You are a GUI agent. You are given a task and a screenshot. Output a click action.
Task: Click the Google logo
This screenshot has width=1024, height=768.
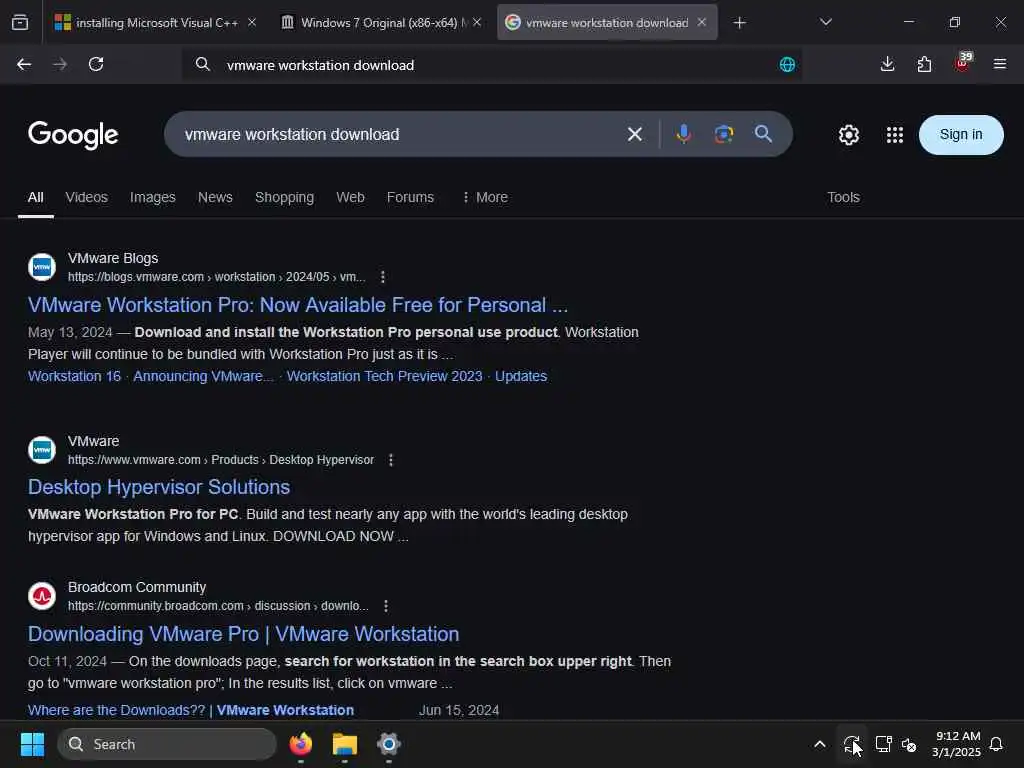click(73, 135)
